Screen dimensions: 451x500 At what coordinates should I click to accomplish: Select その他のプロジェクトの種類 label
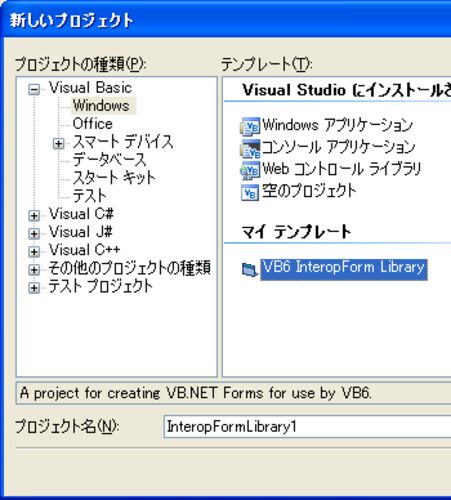[130, 268]
